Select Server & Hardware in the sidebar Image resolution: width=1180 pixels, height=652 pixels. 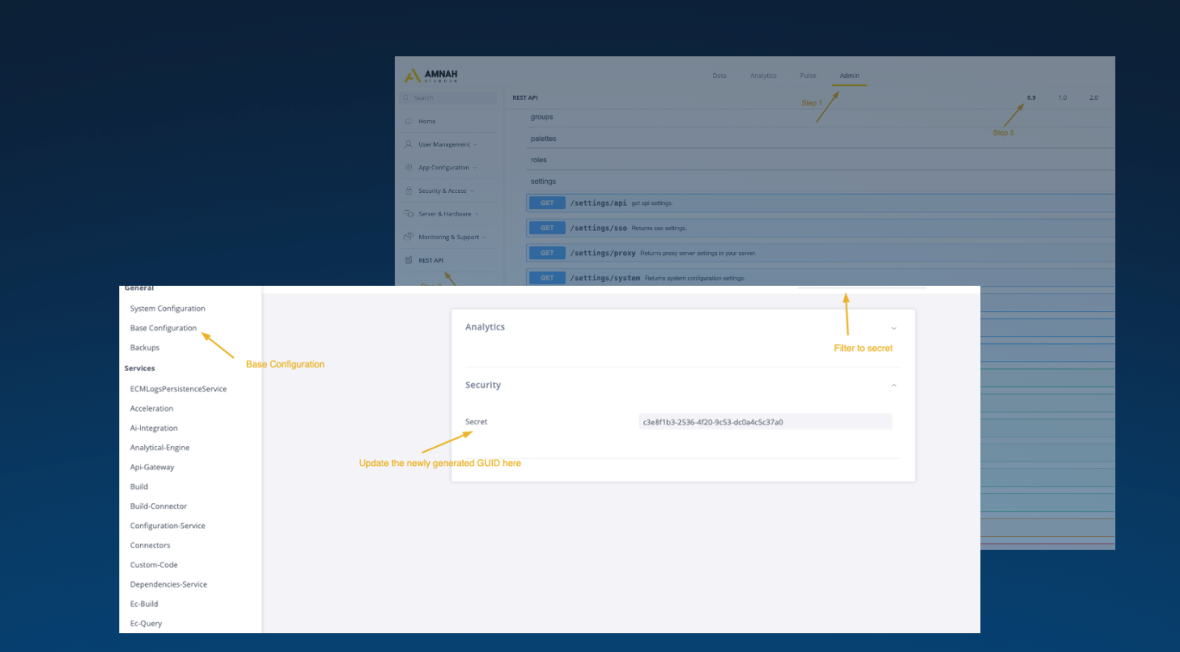point(443,213)
